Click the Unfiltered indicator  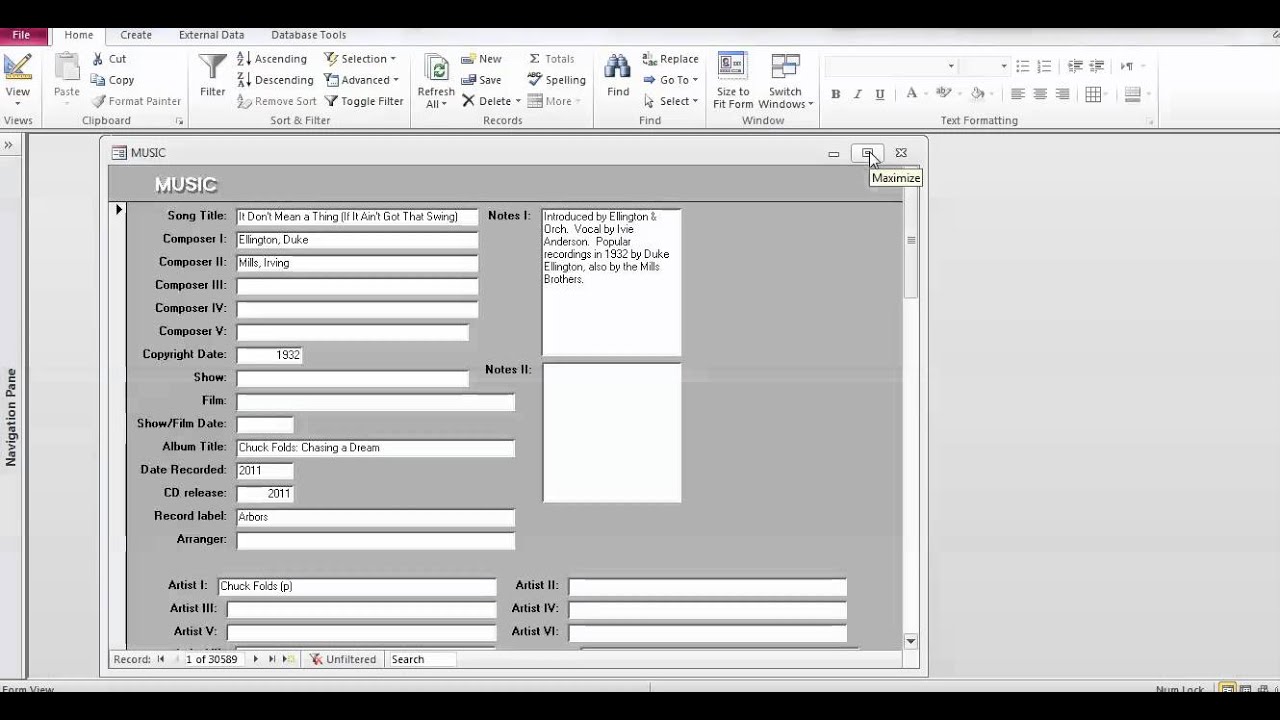point(343,659)
